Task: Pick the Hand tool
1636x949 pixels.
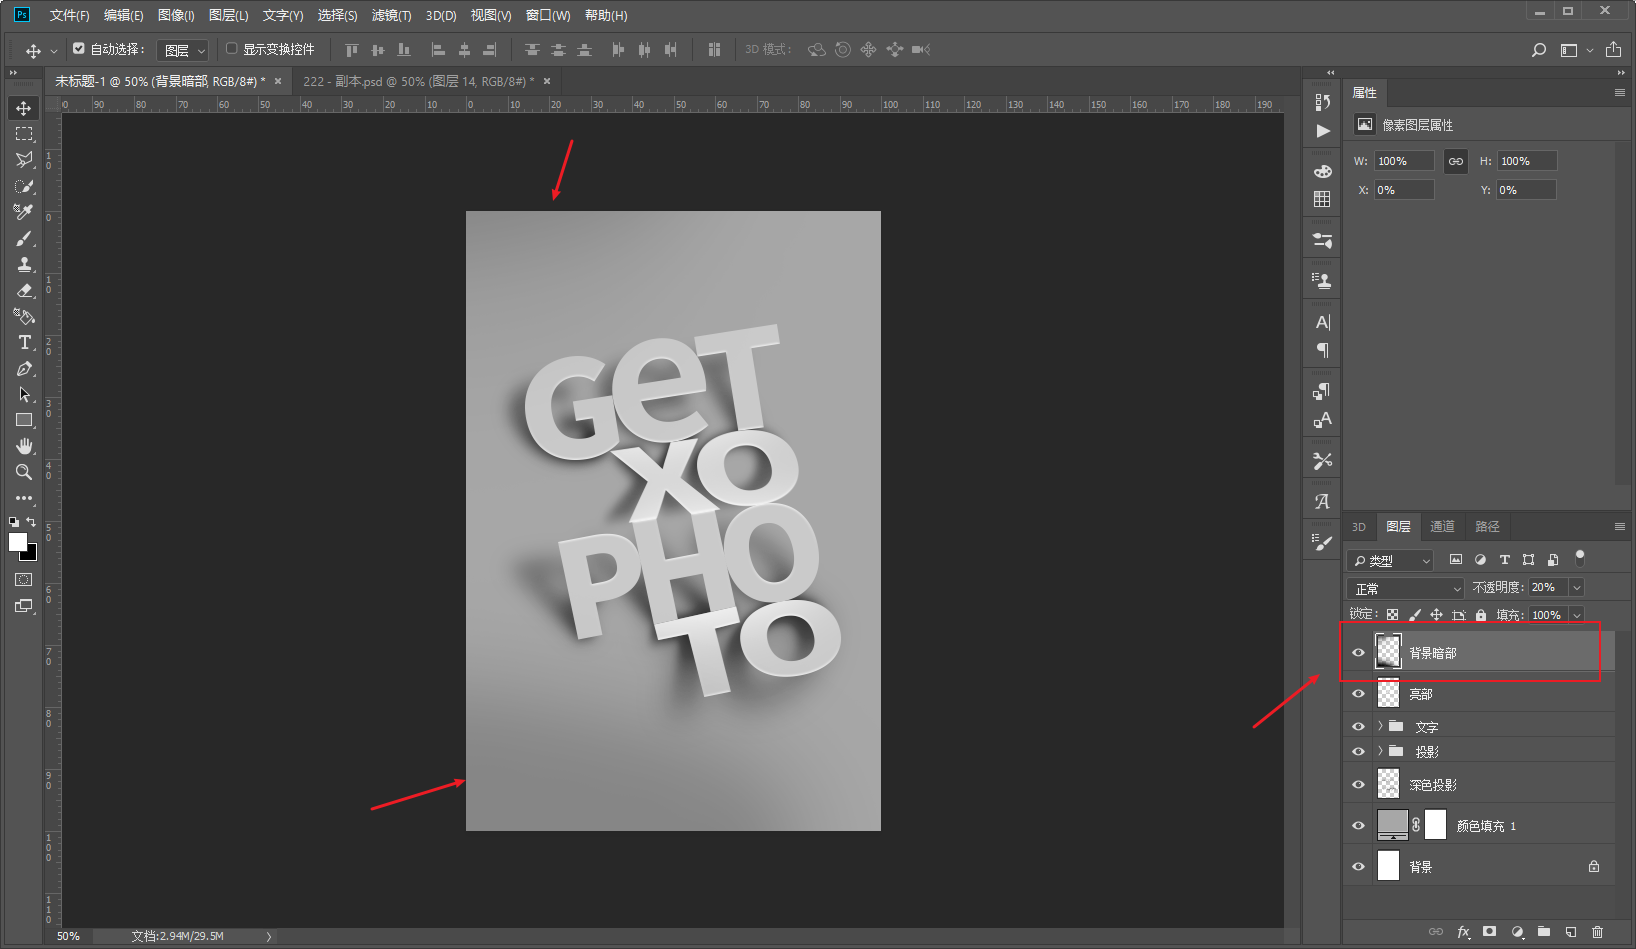Action: tap(24, 446)
